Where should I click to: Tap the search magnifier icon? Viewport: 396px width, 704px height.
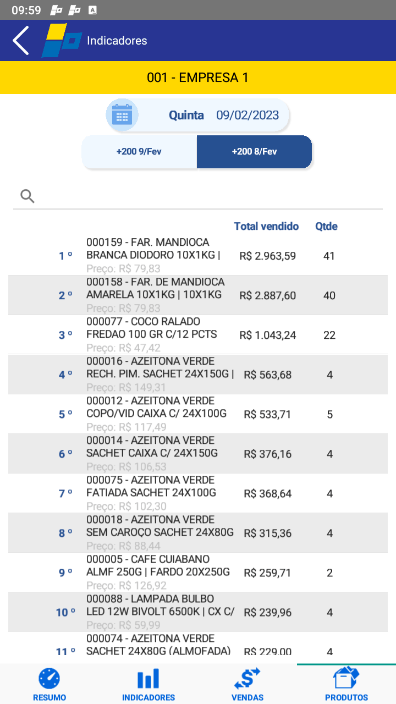click(27, 196)
